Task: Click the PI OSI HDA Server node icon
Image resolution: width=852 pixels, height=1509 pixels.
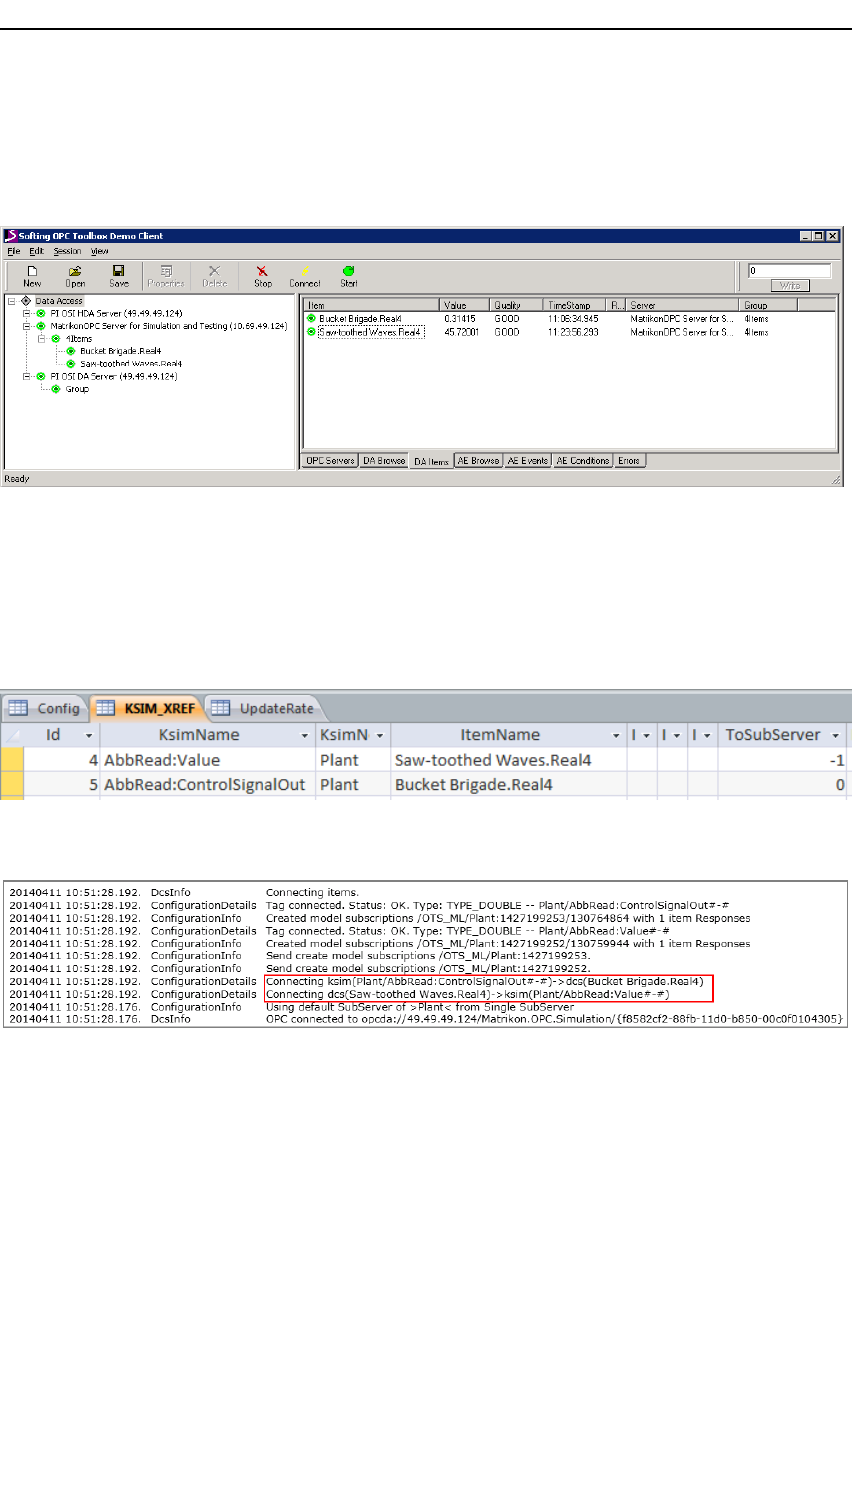Action: click(x=41, y=313)
